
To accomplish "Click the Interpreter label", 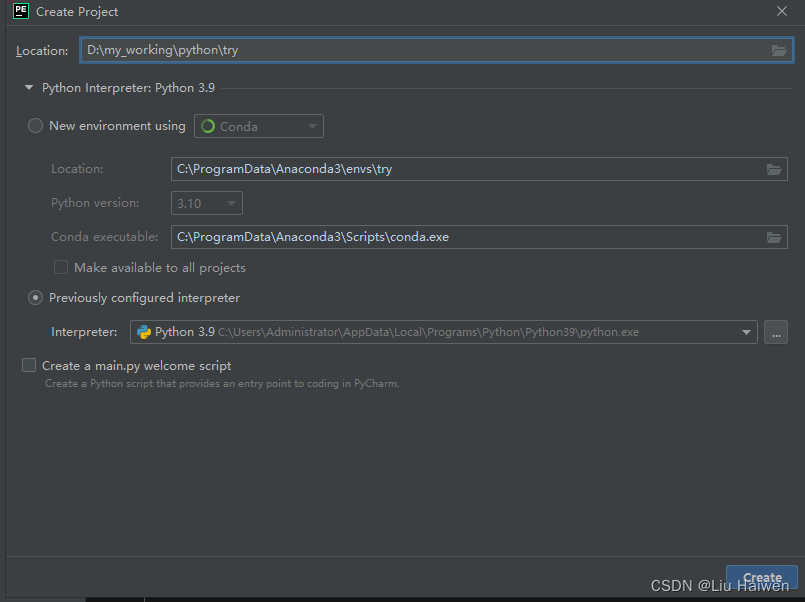I will pos(84,332).
